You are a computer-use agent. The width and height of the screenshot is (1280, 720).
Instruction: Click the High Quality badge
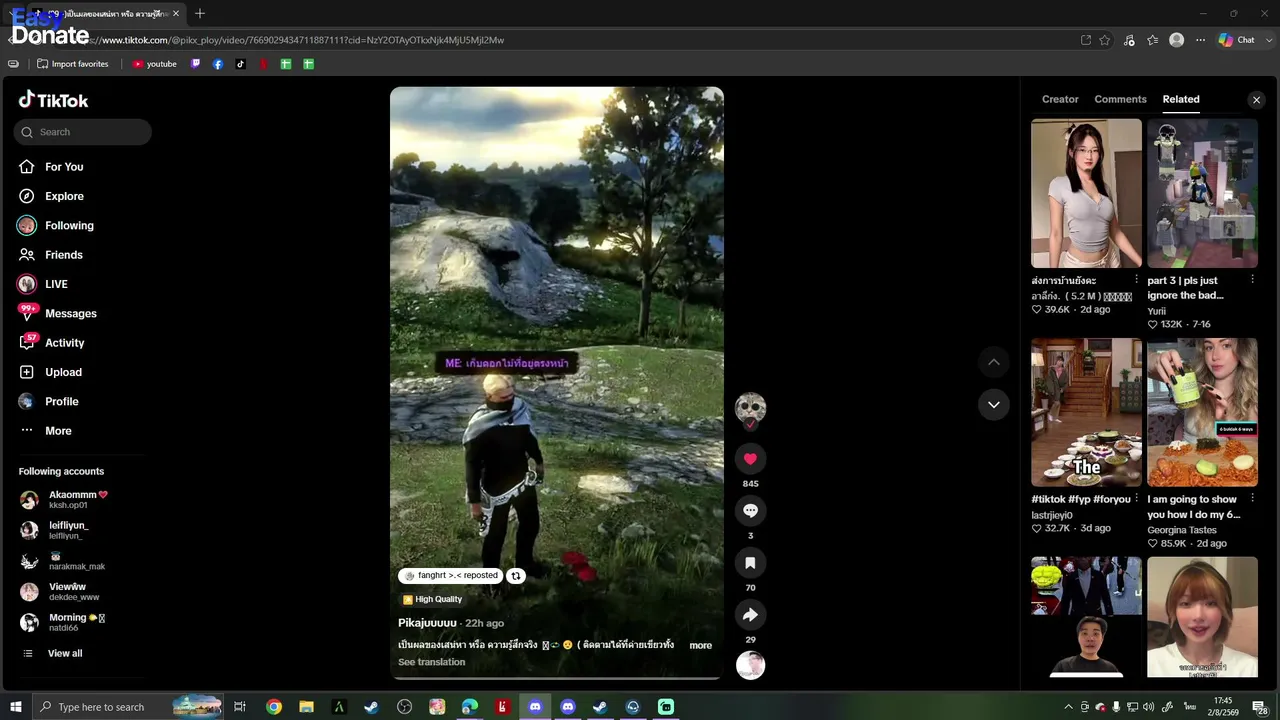(x=432, y=600)
